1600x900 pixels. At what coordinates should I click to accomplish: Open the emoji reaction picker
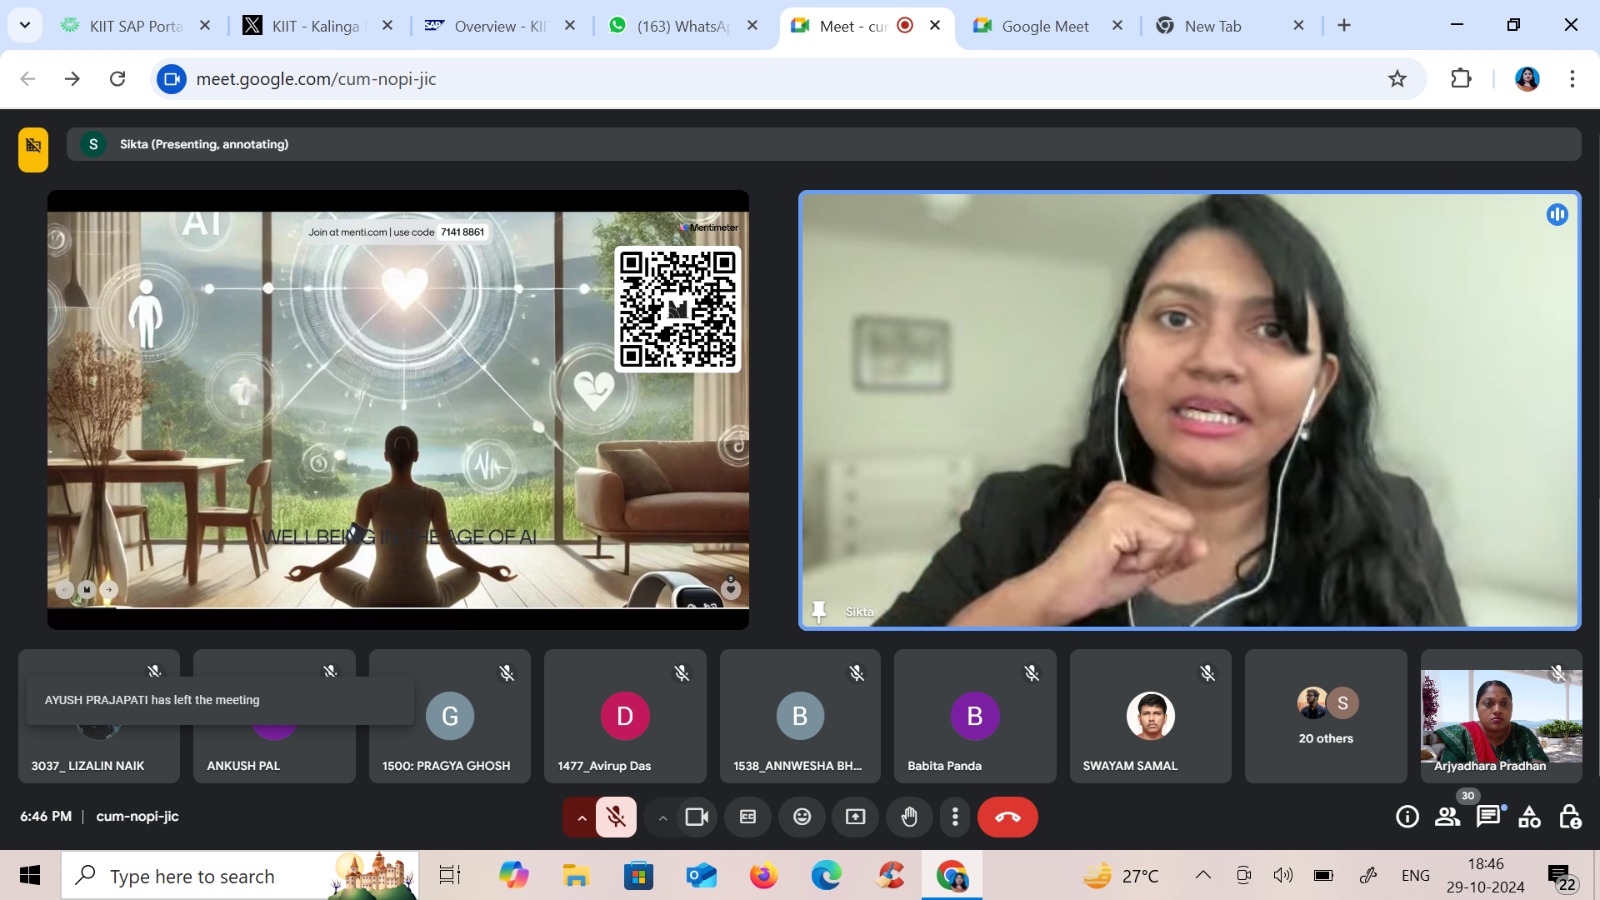[x=802, y=817]
